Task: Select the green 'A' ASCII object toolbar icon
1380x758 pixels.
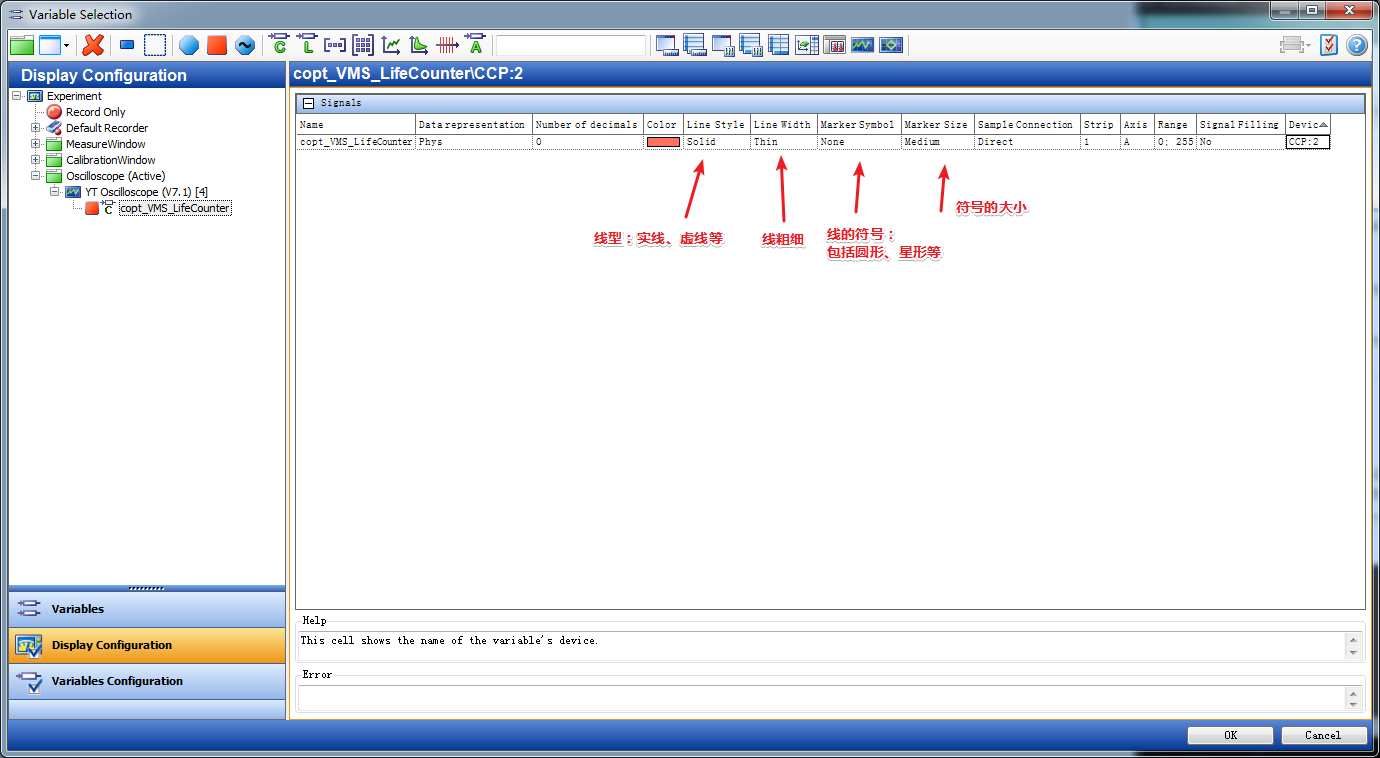Action: 474,44
